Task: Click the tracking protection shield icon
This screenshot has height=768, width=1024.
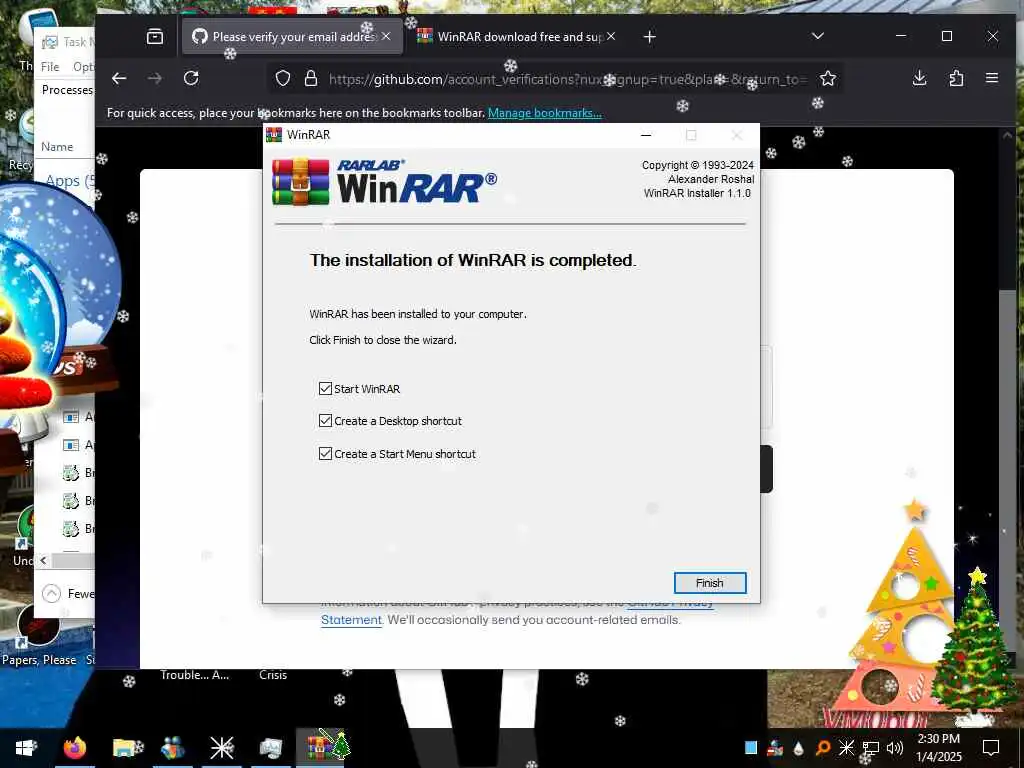Action: 283,78
